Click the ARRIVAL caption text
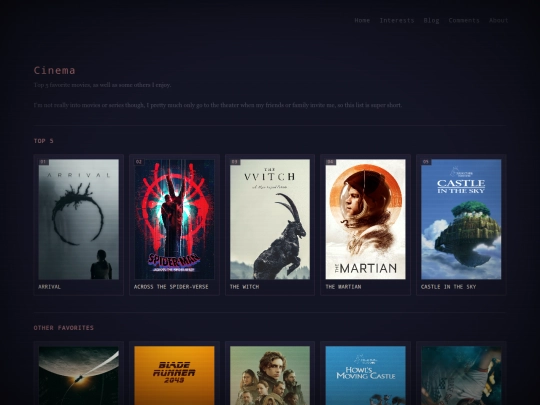The width and height of the screenshot is (540, 405). pyautogui.click(x=50, y=287)
